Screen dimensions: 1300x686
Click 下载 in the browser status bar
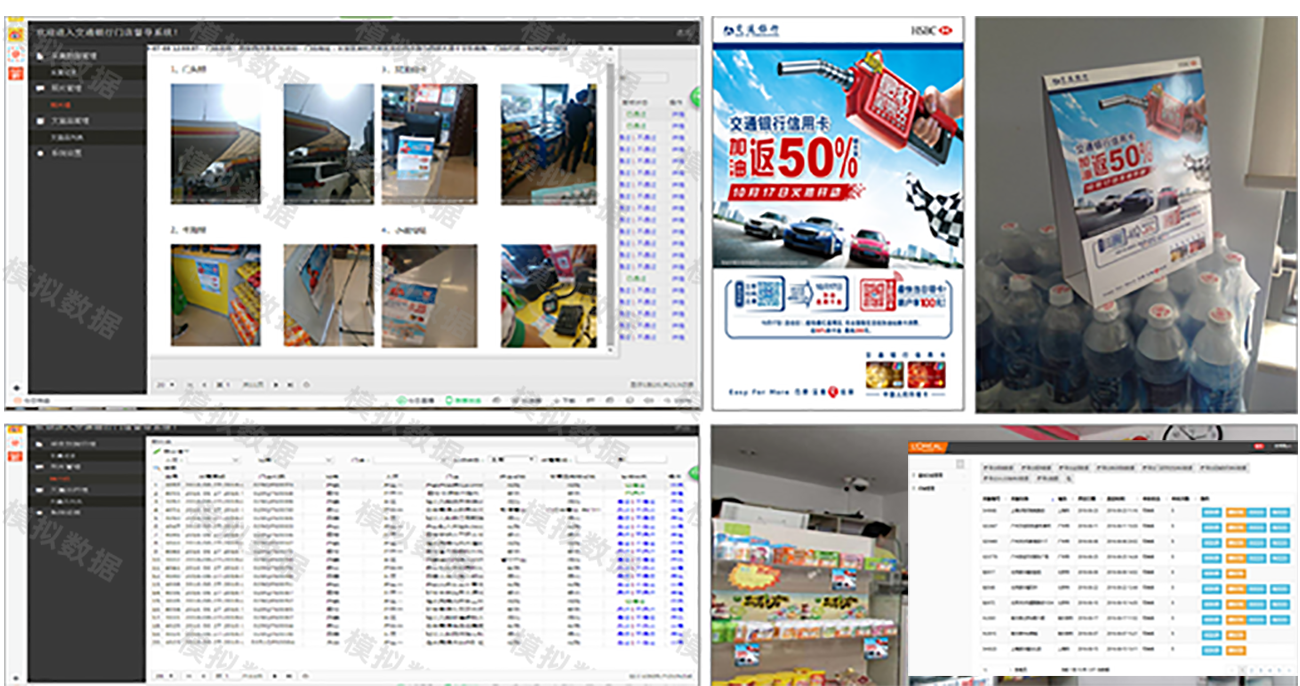coord(567,400)
